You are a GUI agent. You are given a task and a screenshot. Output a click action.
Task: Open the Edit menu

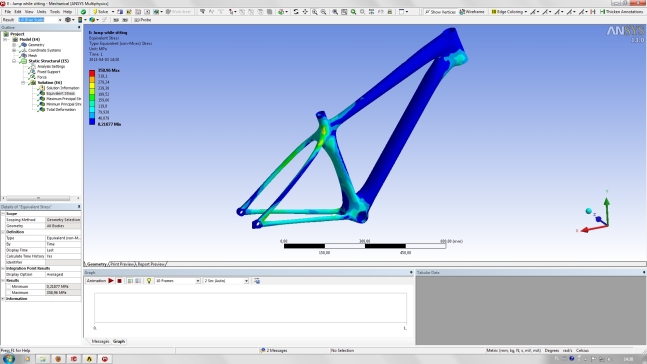[x=18, y=12]
